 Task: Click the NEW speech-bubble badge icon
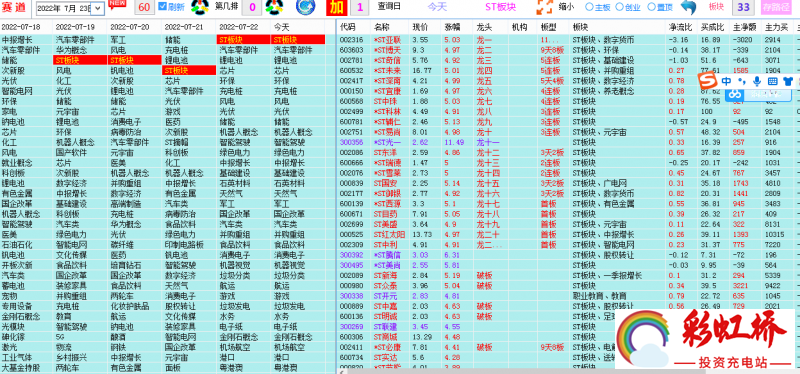click(118, 4)
